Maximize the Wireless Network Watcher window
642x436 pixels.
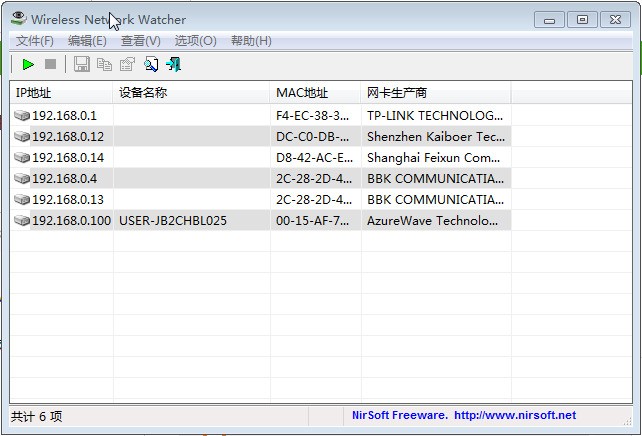[582, 20]
